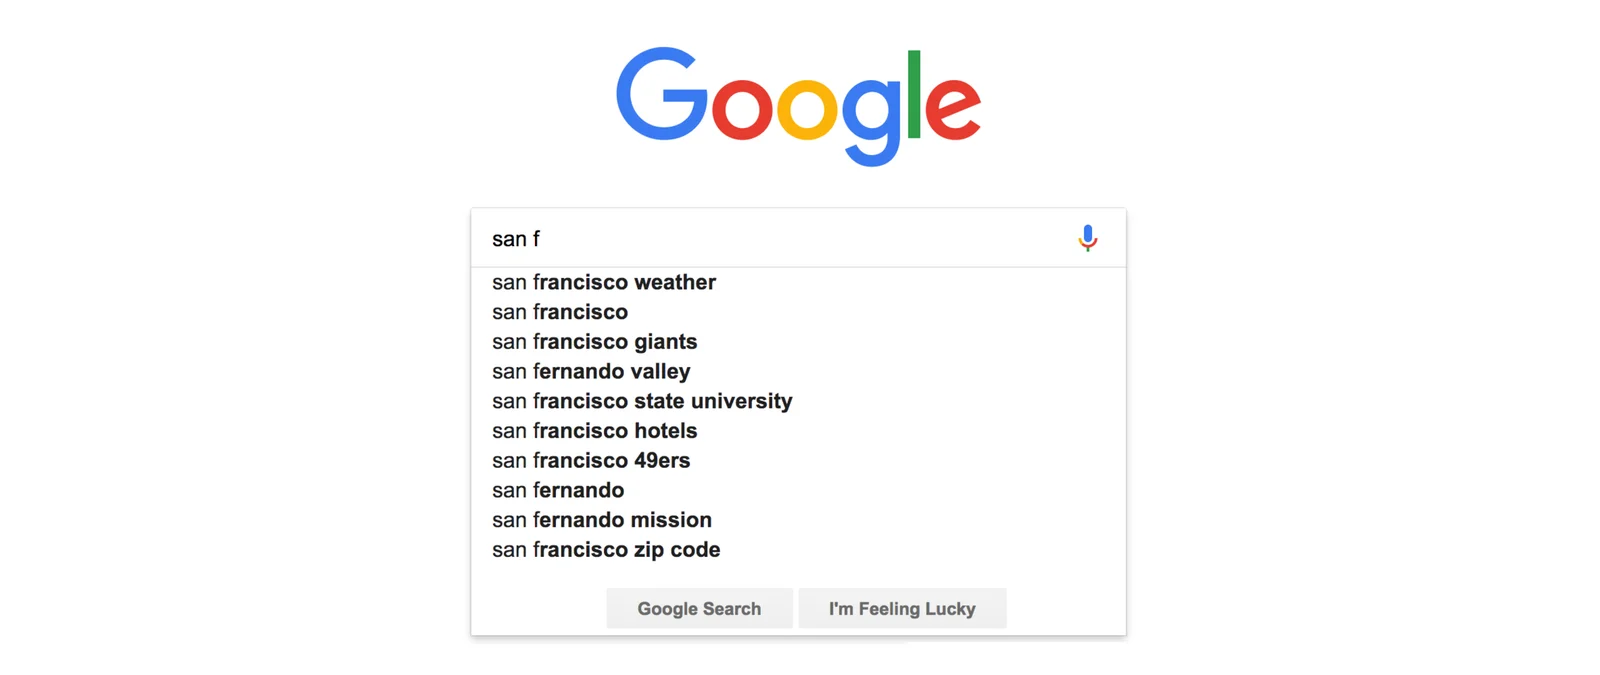Select 'san francisco state university' suggestion
Screen dimensions: 1600x675
click(642, 401)
